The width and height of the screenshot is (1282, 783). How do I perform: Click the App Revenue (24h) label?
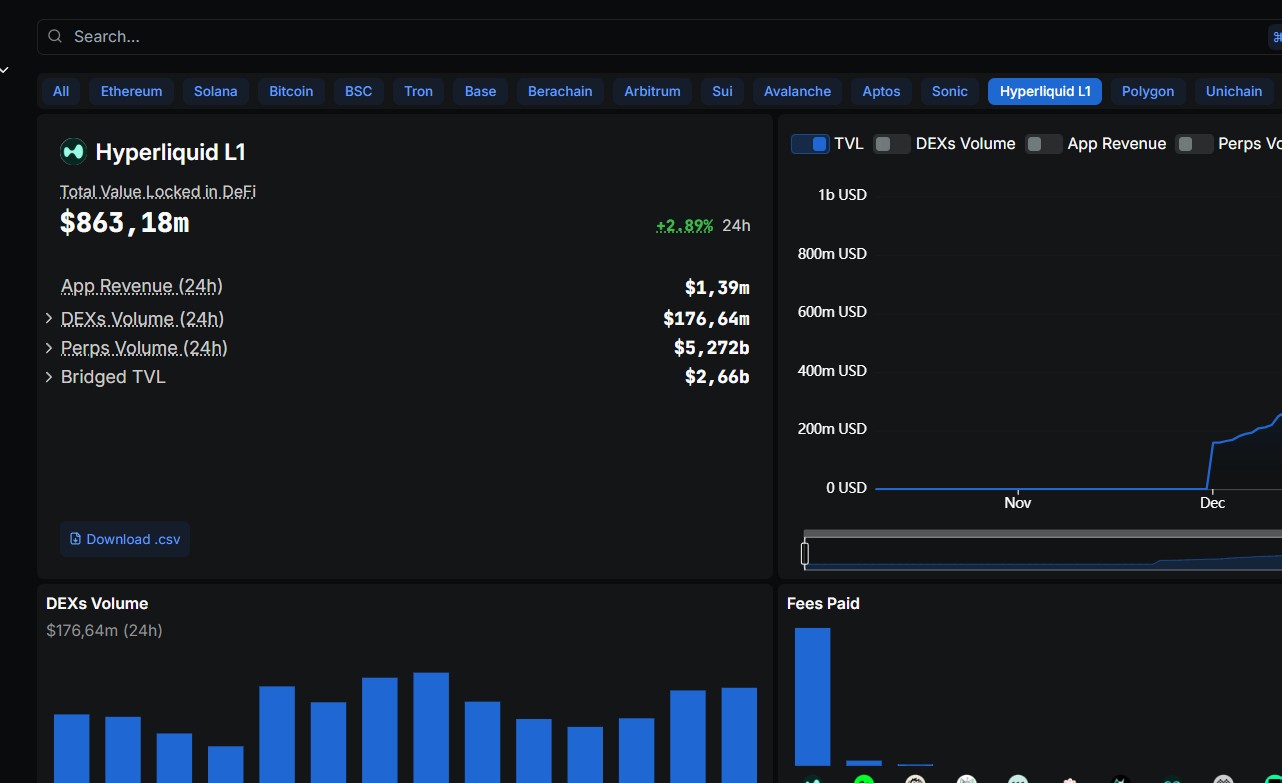pos(142,286)
